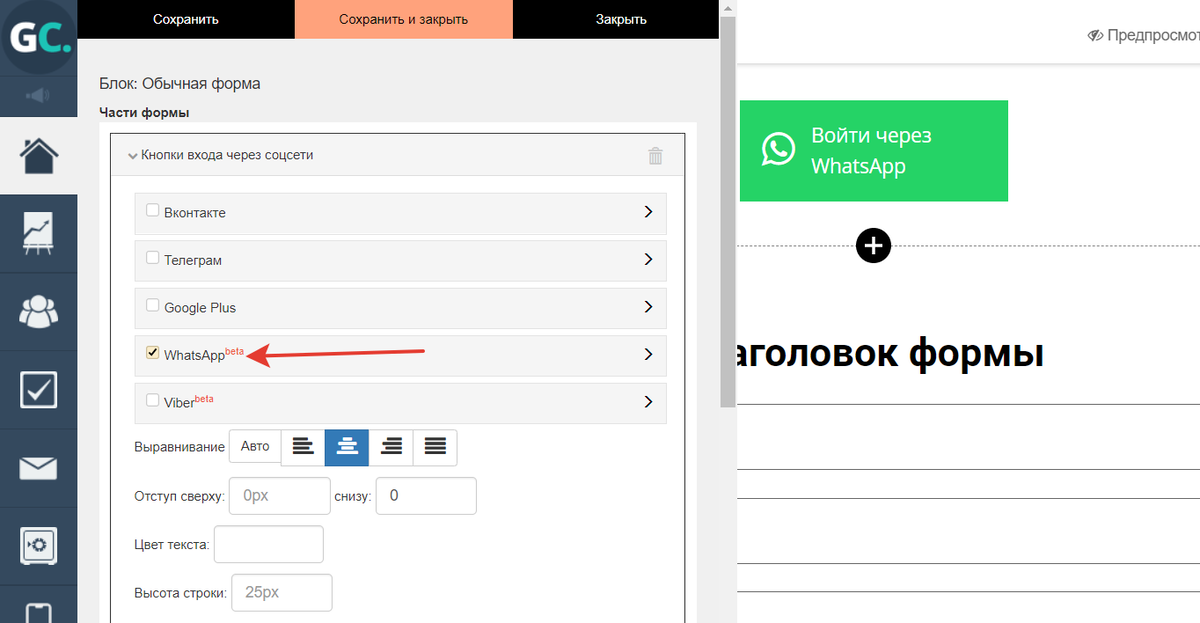
Task: Expand the Google Plus row arrow
Action: click(648, 307)
